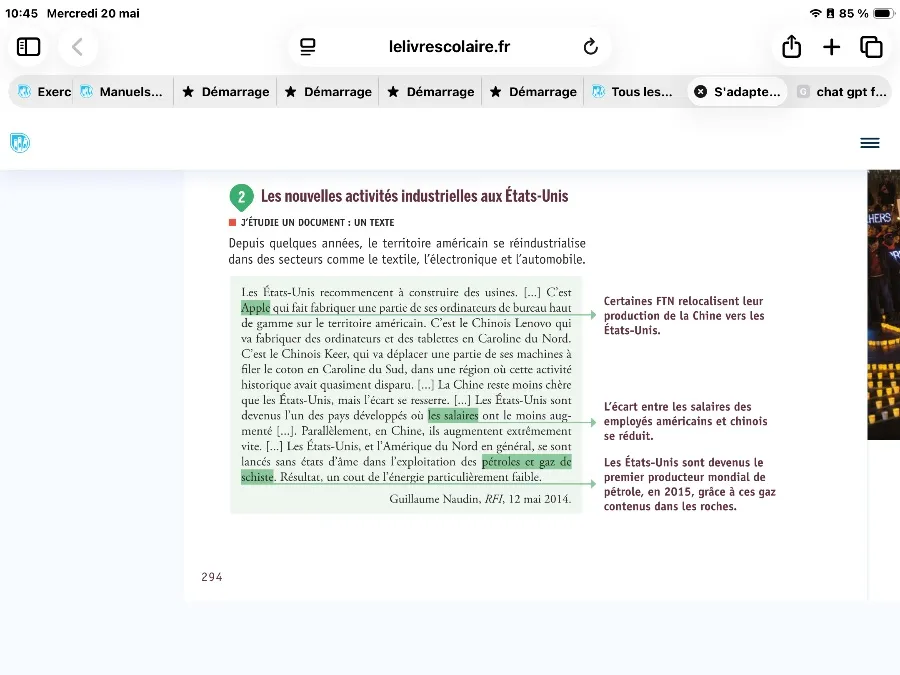Viewport: 900px width, 675px height.
Task: Select the first Démarrage tab
Action: [226, 92]
